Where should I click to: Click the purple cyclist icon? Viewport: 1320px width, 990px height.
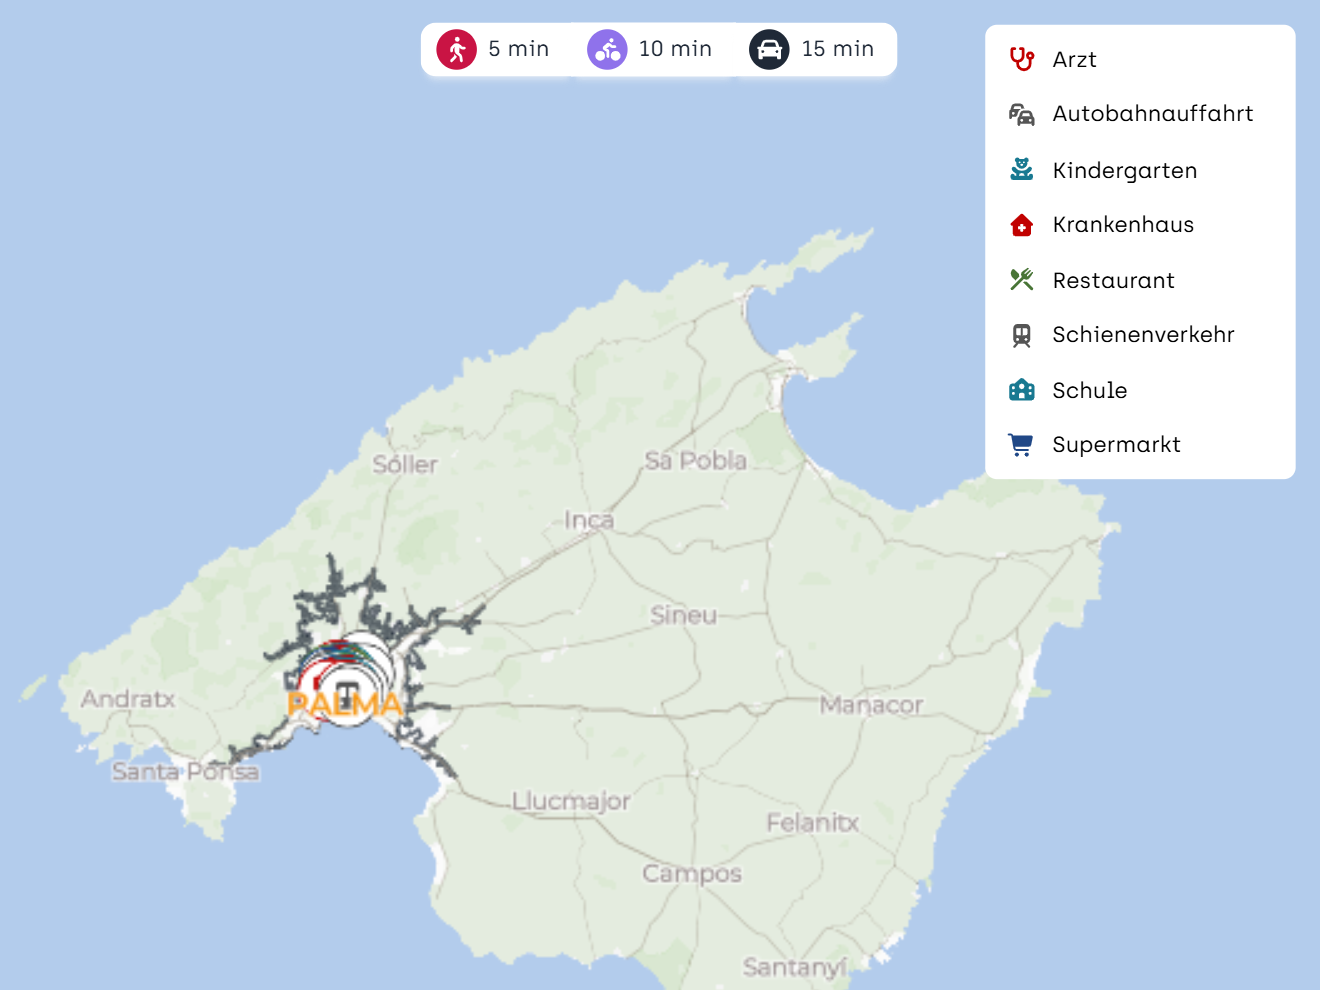click(x=607, y=49)
